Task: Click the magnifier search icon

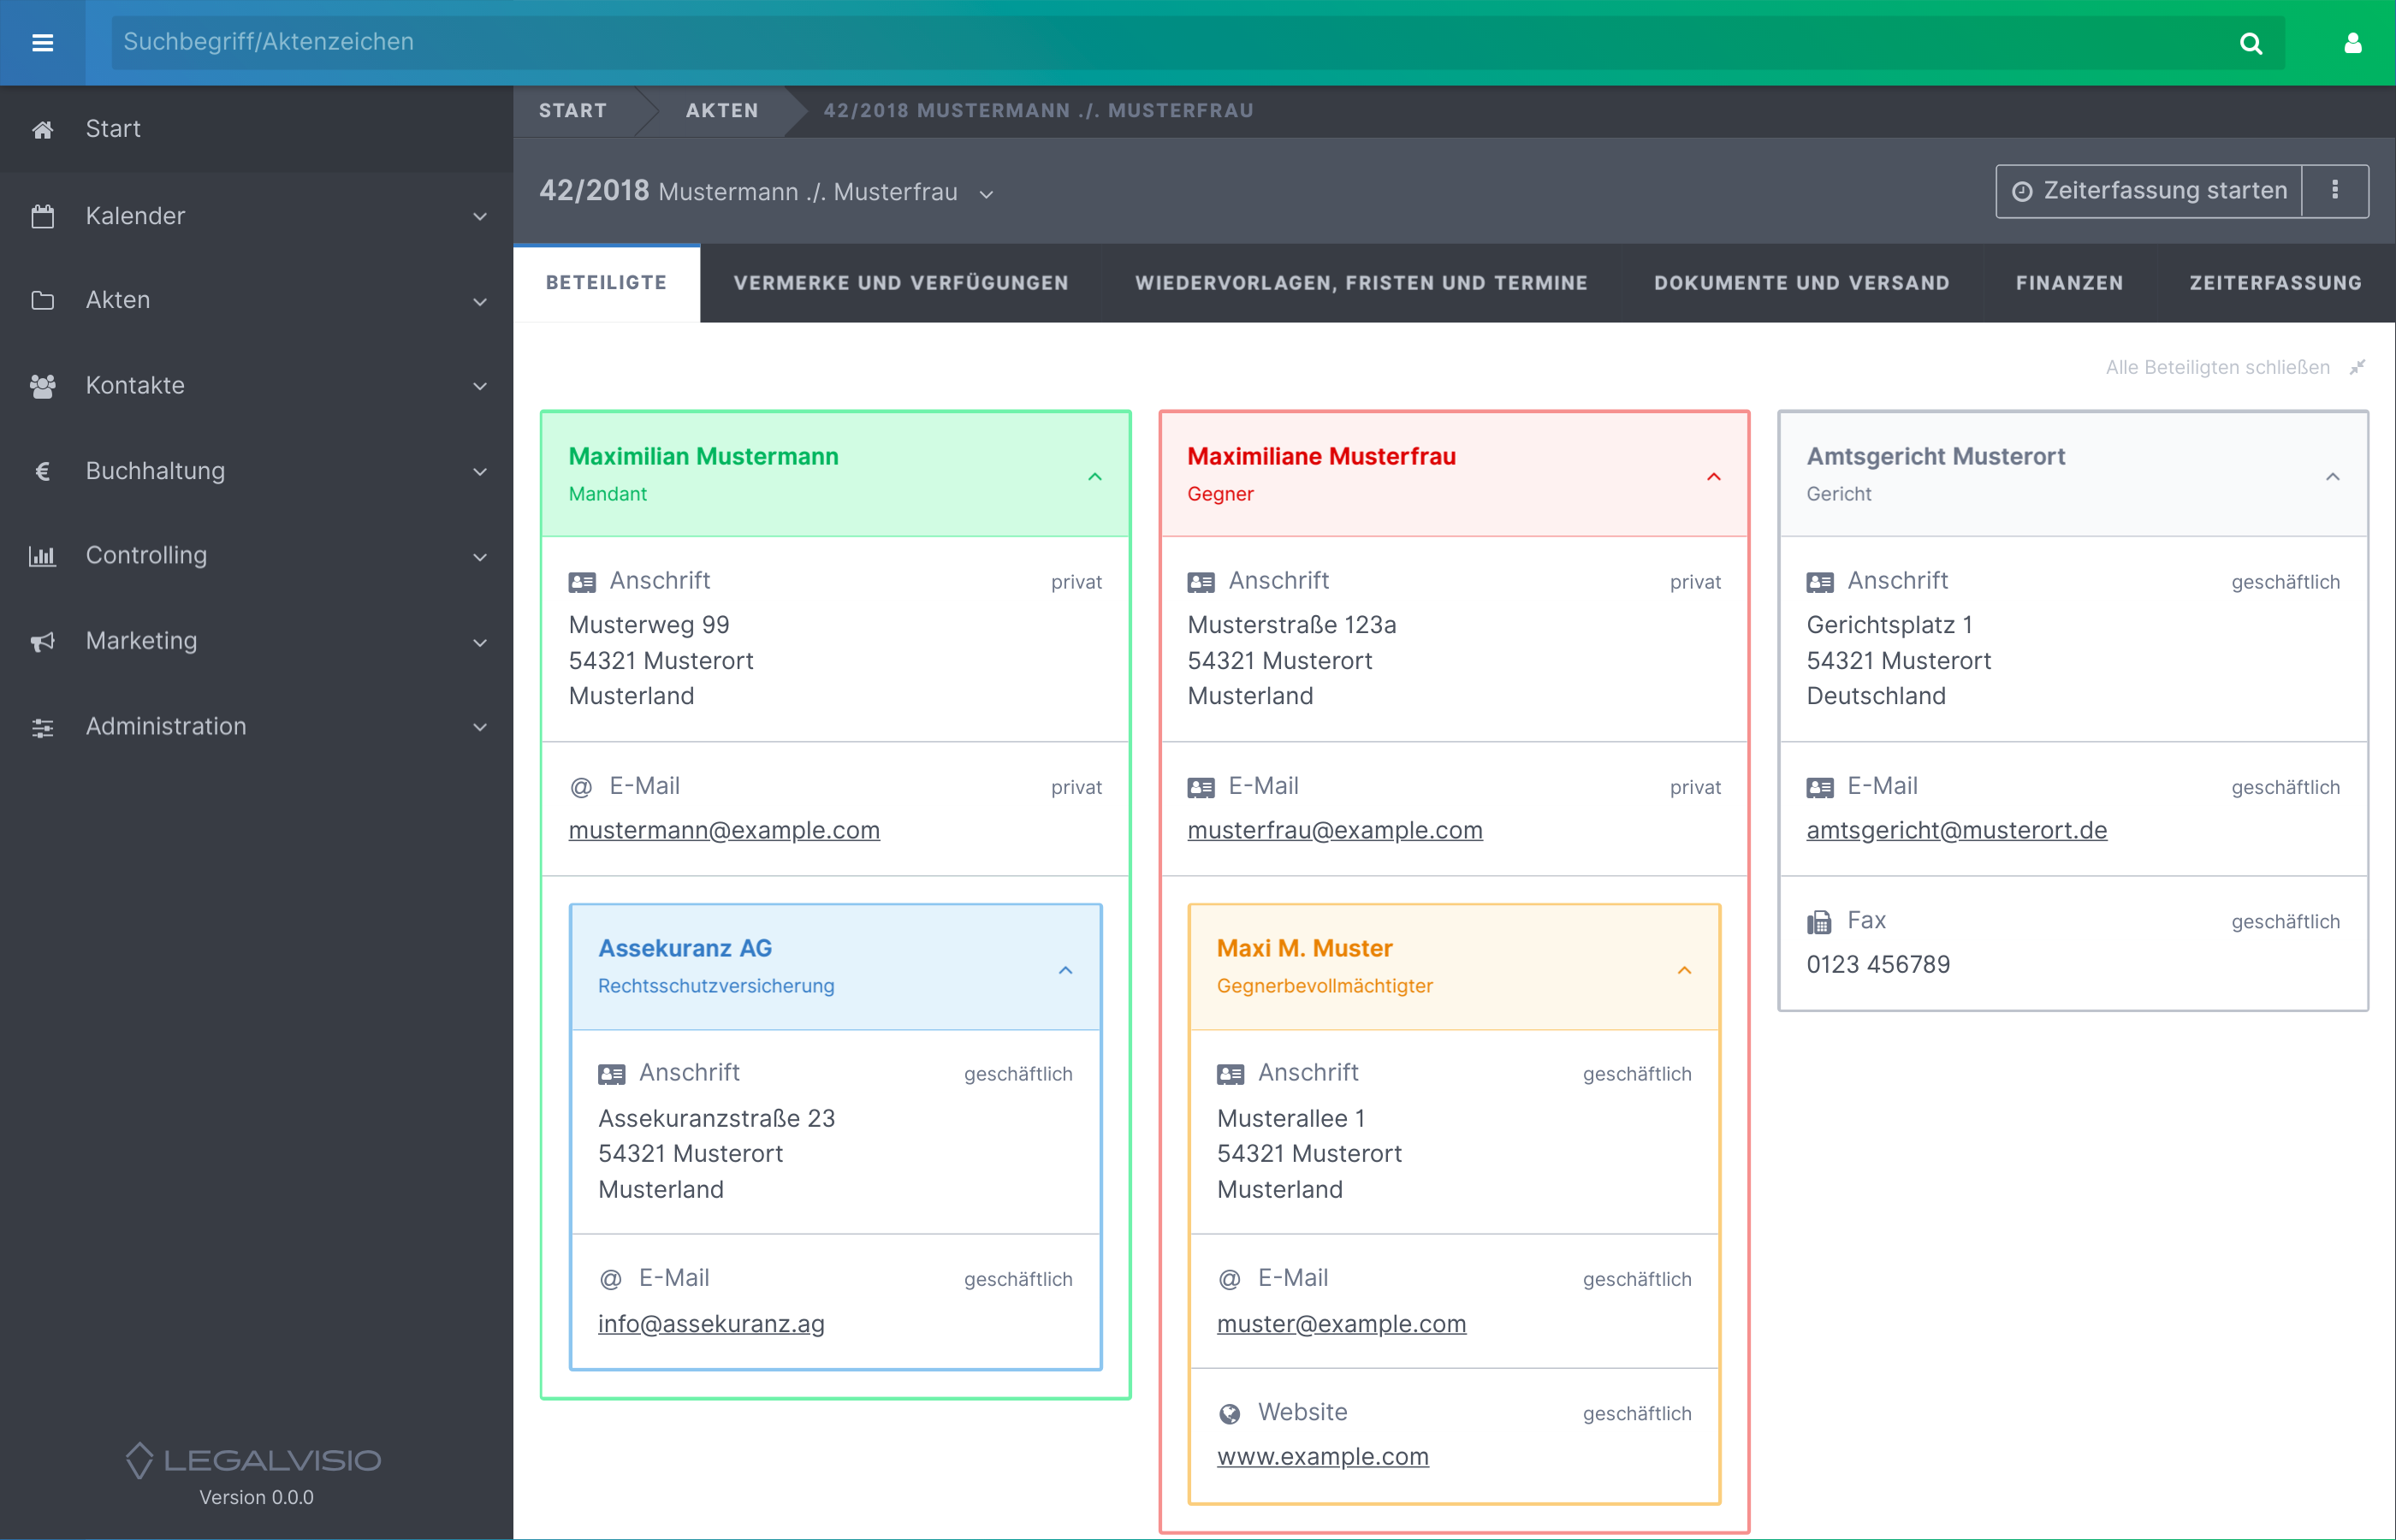Action: tap(2250, 43)
